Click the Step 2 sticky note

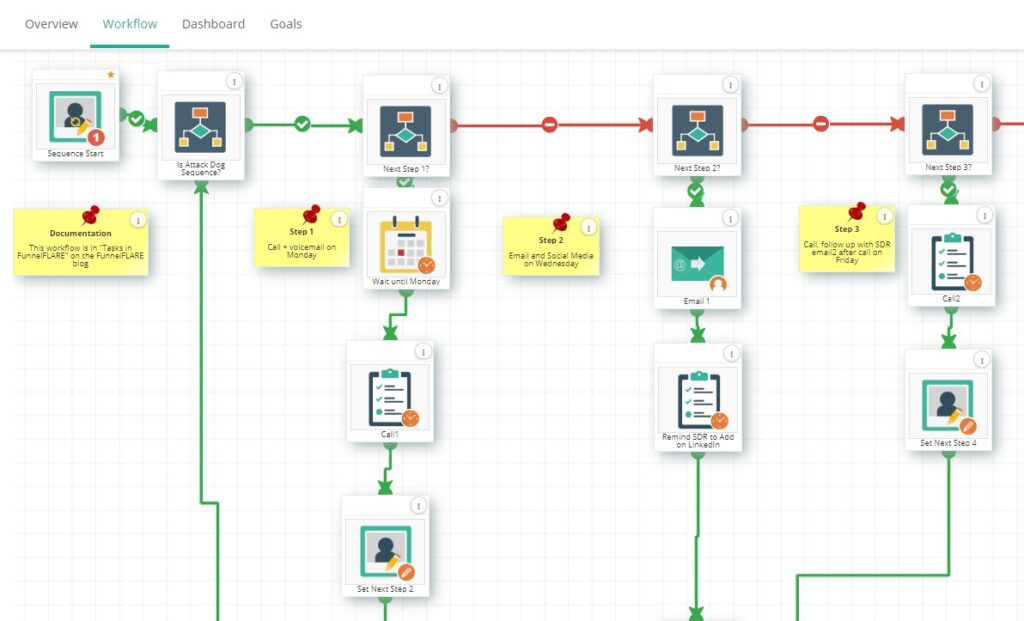[x=550, y=248]
